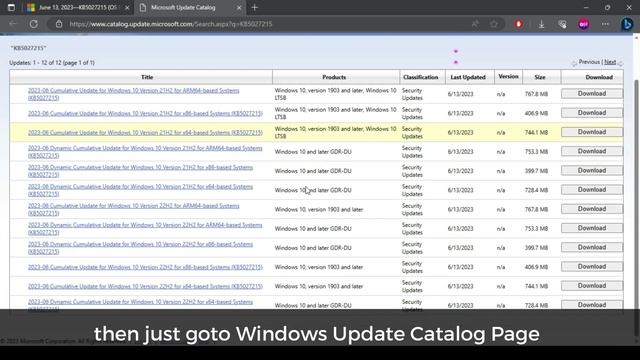The height and width of the screenshot is (360, 640).
Task: Open the red extension icon in the toolbar
Action: [x=518, y=24]
